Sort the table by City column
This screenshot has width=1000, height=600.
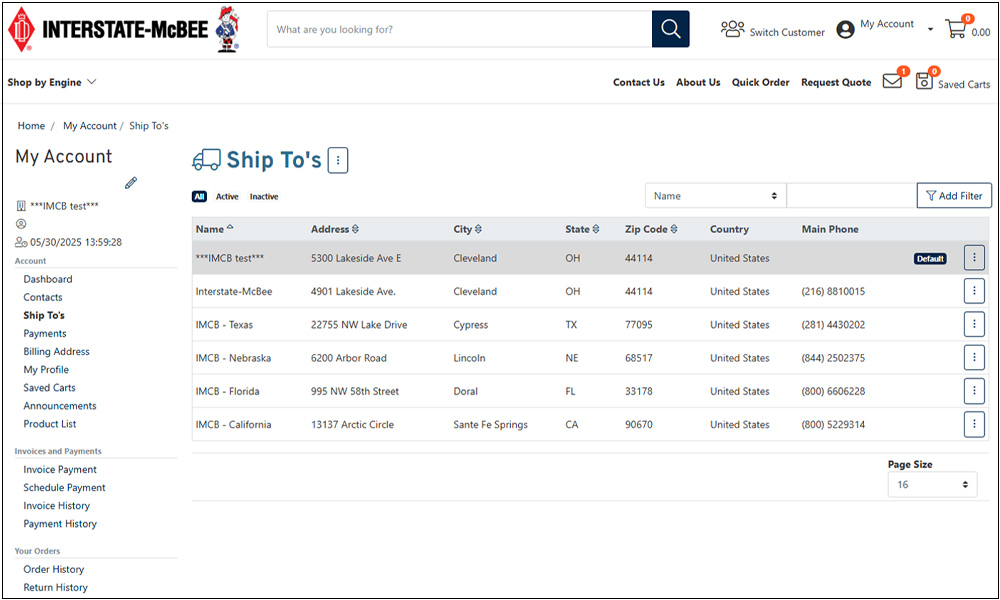tap(467, 229)
